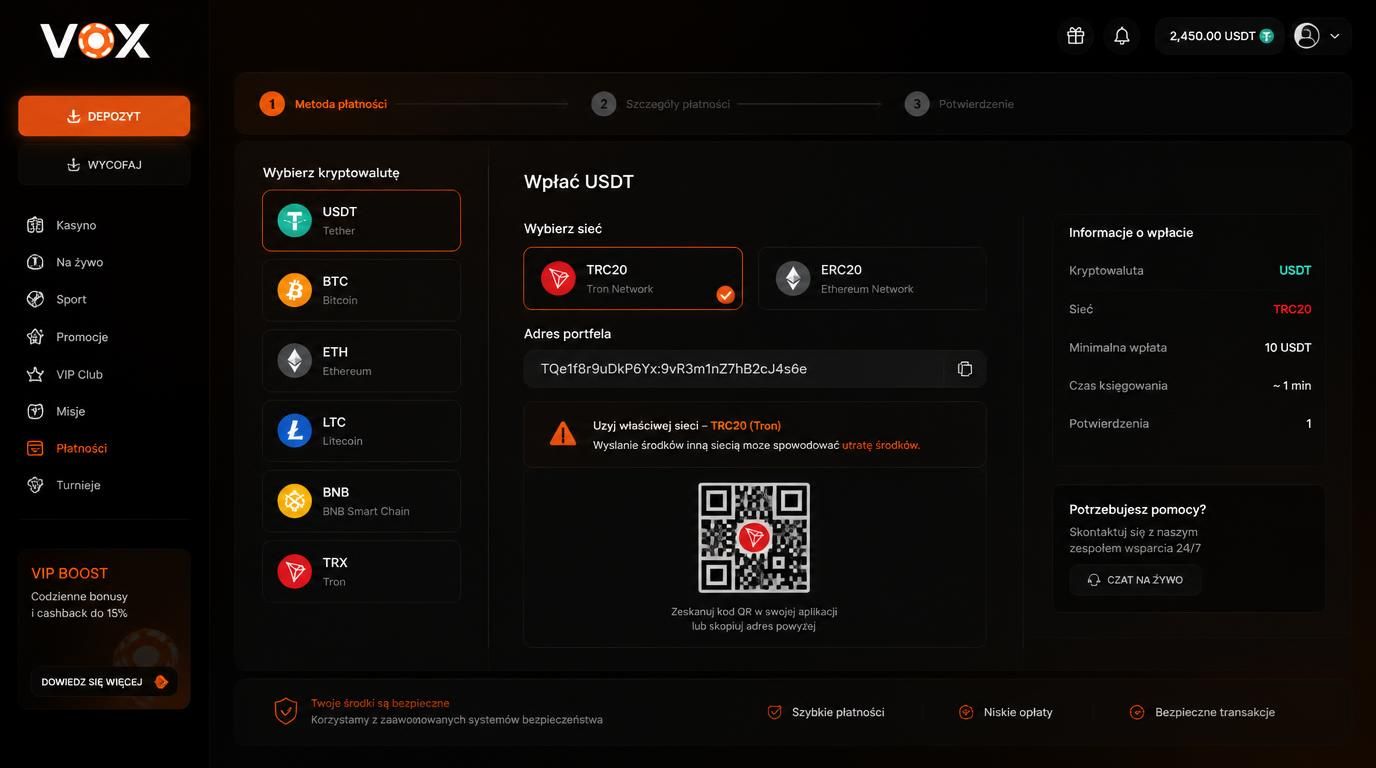Click the security shield icon

286,711
